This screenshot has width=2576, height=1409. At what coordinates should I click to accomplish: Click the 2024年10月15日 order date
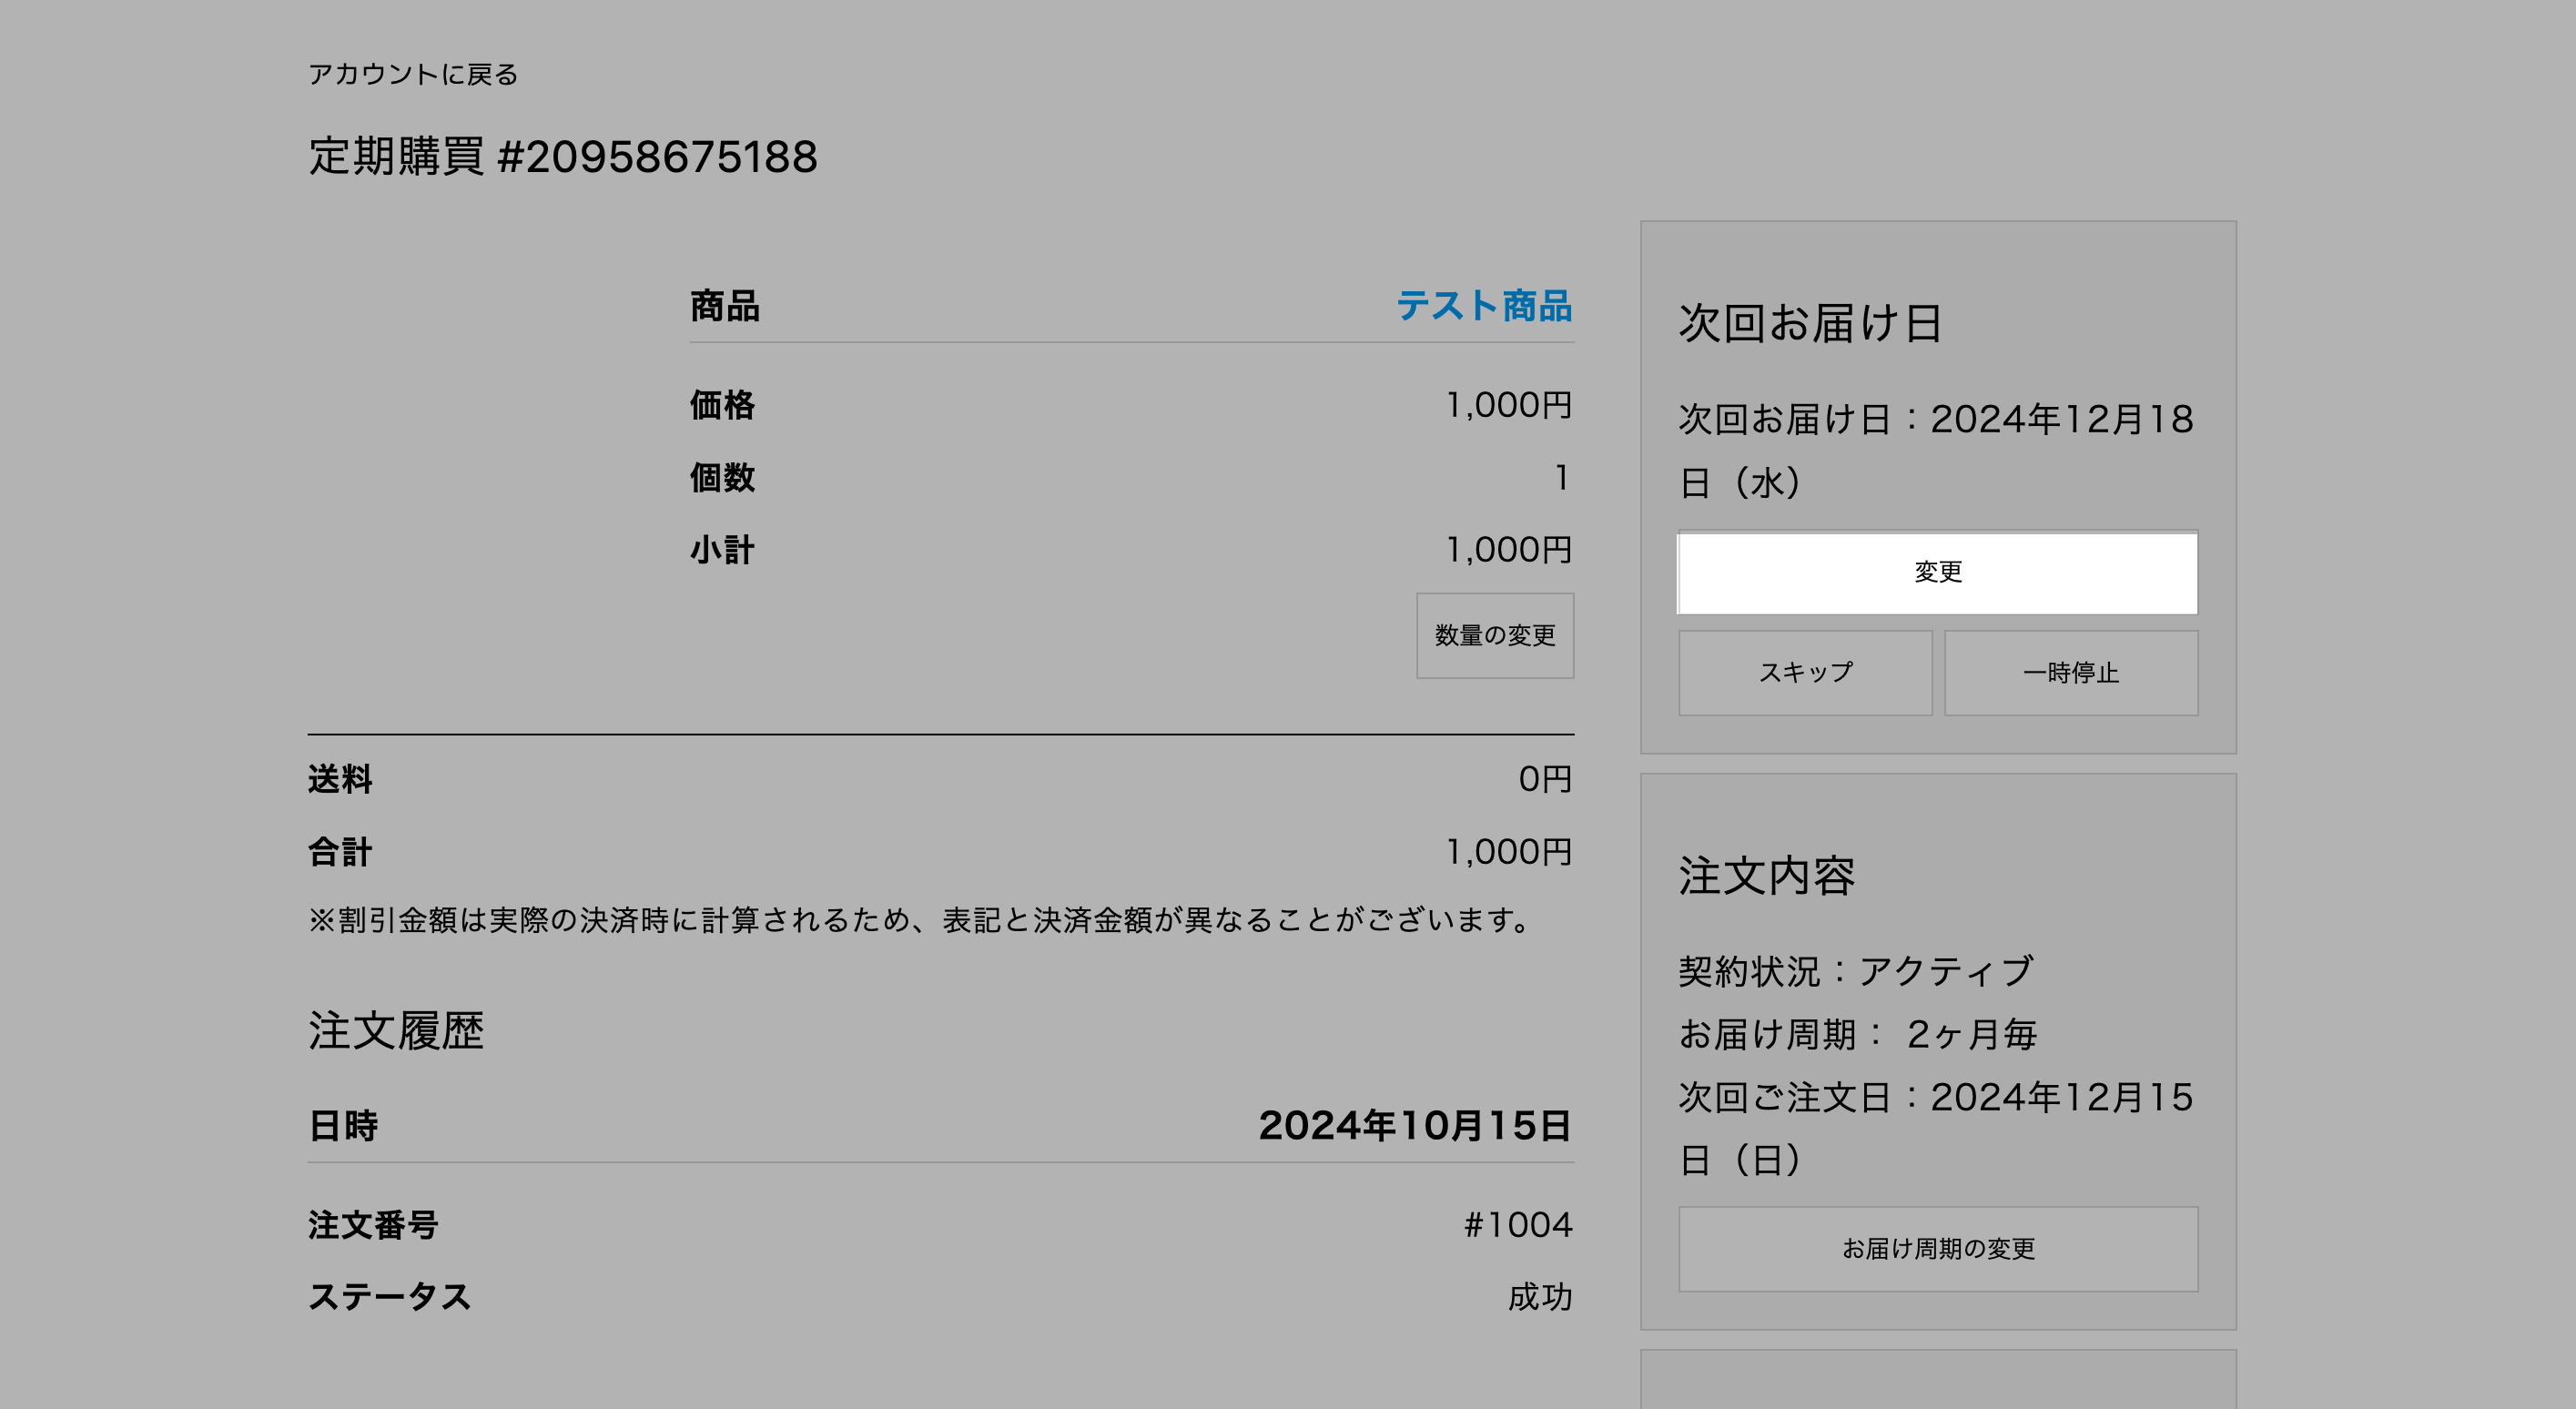(1414, 1126)
